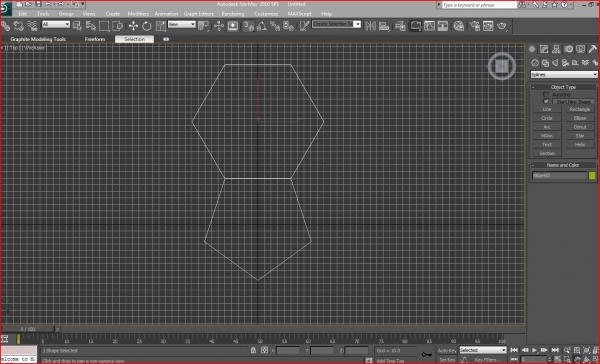
Task: Click the Select Object arrow tool
Action: [x=77, y=26]
